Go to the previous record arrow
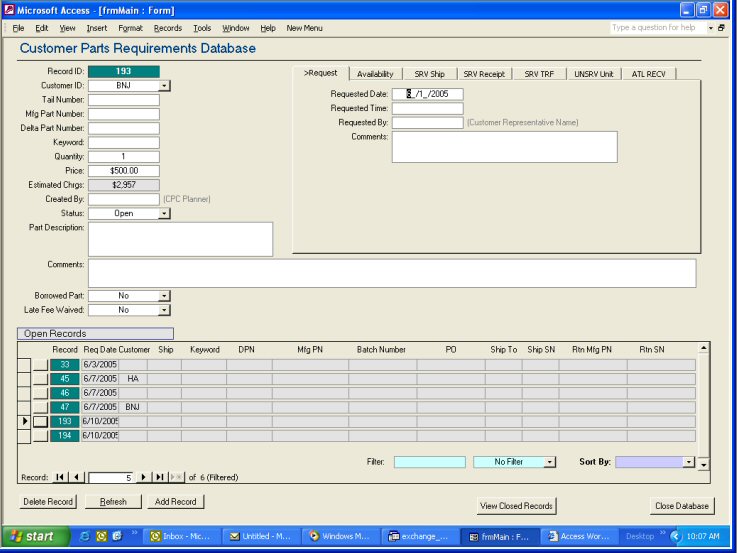The image size is (737, 553). click(77, 478)
